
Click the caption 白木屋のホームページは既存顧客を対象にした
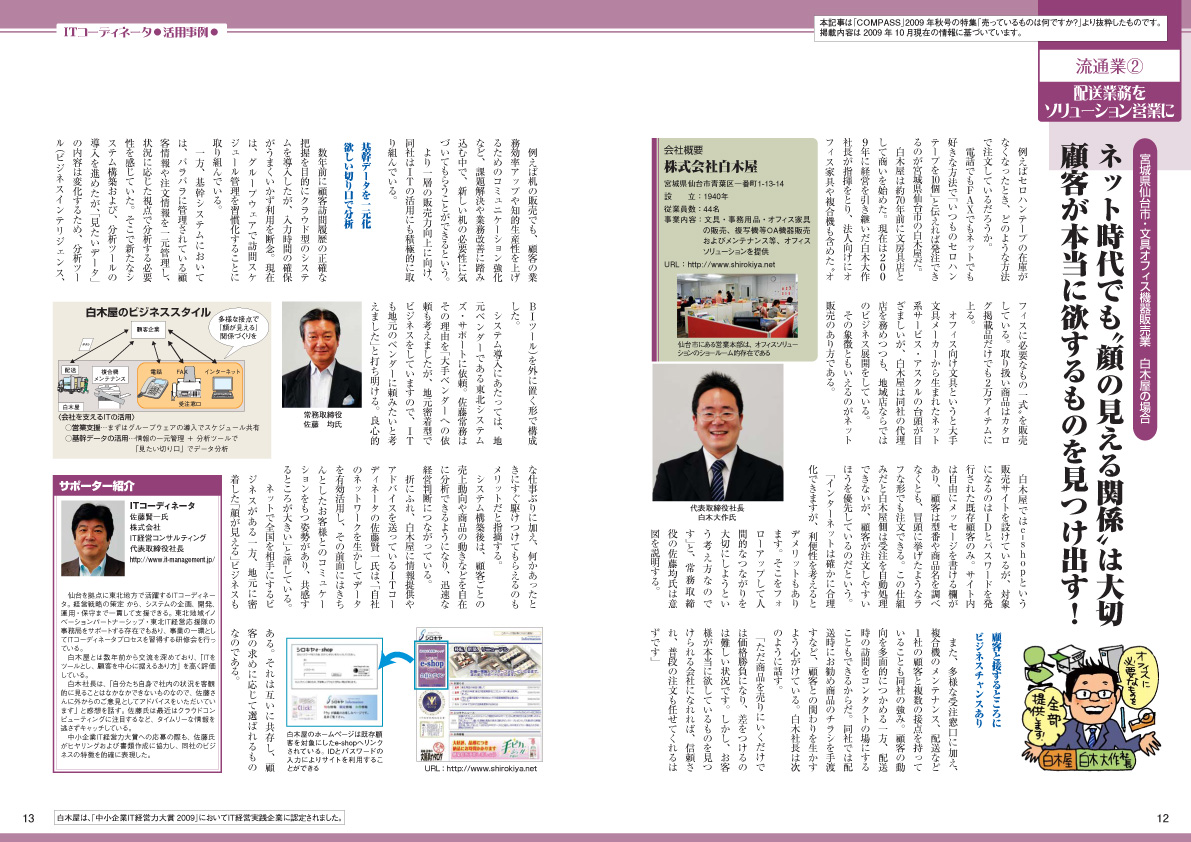(335, 751)
